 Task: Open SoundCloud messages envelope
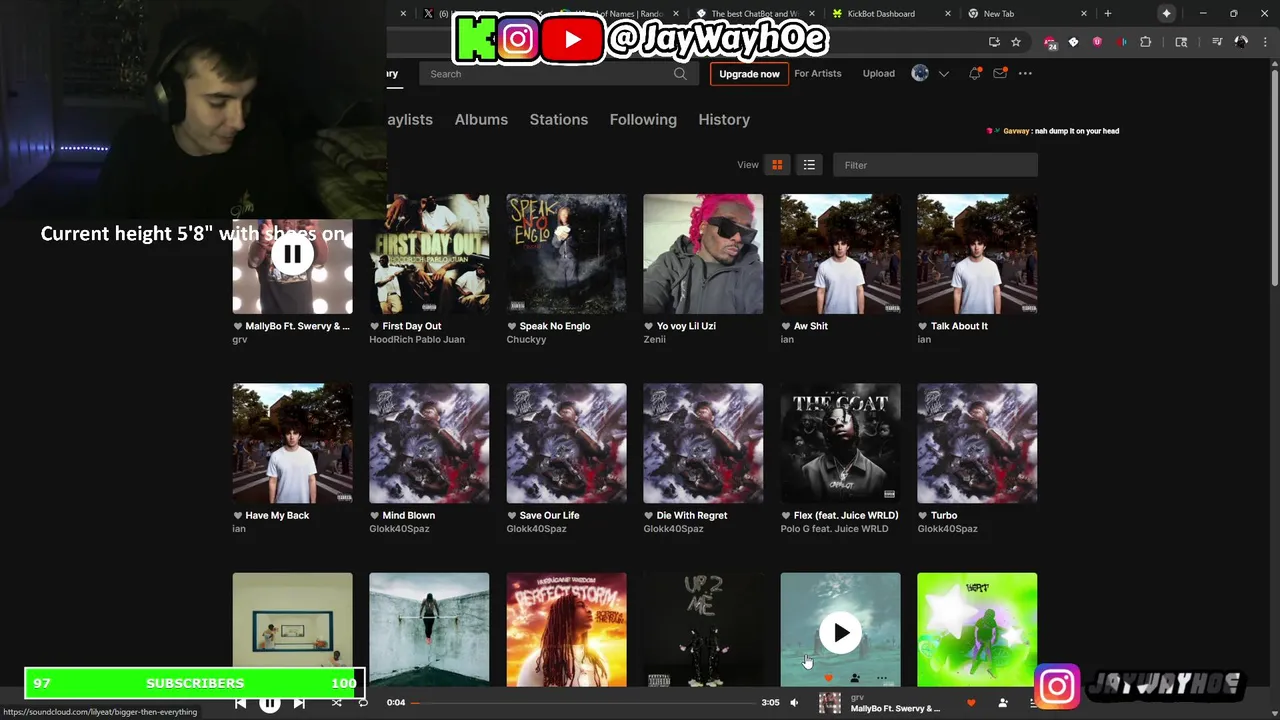click(x=1000, y=73)
